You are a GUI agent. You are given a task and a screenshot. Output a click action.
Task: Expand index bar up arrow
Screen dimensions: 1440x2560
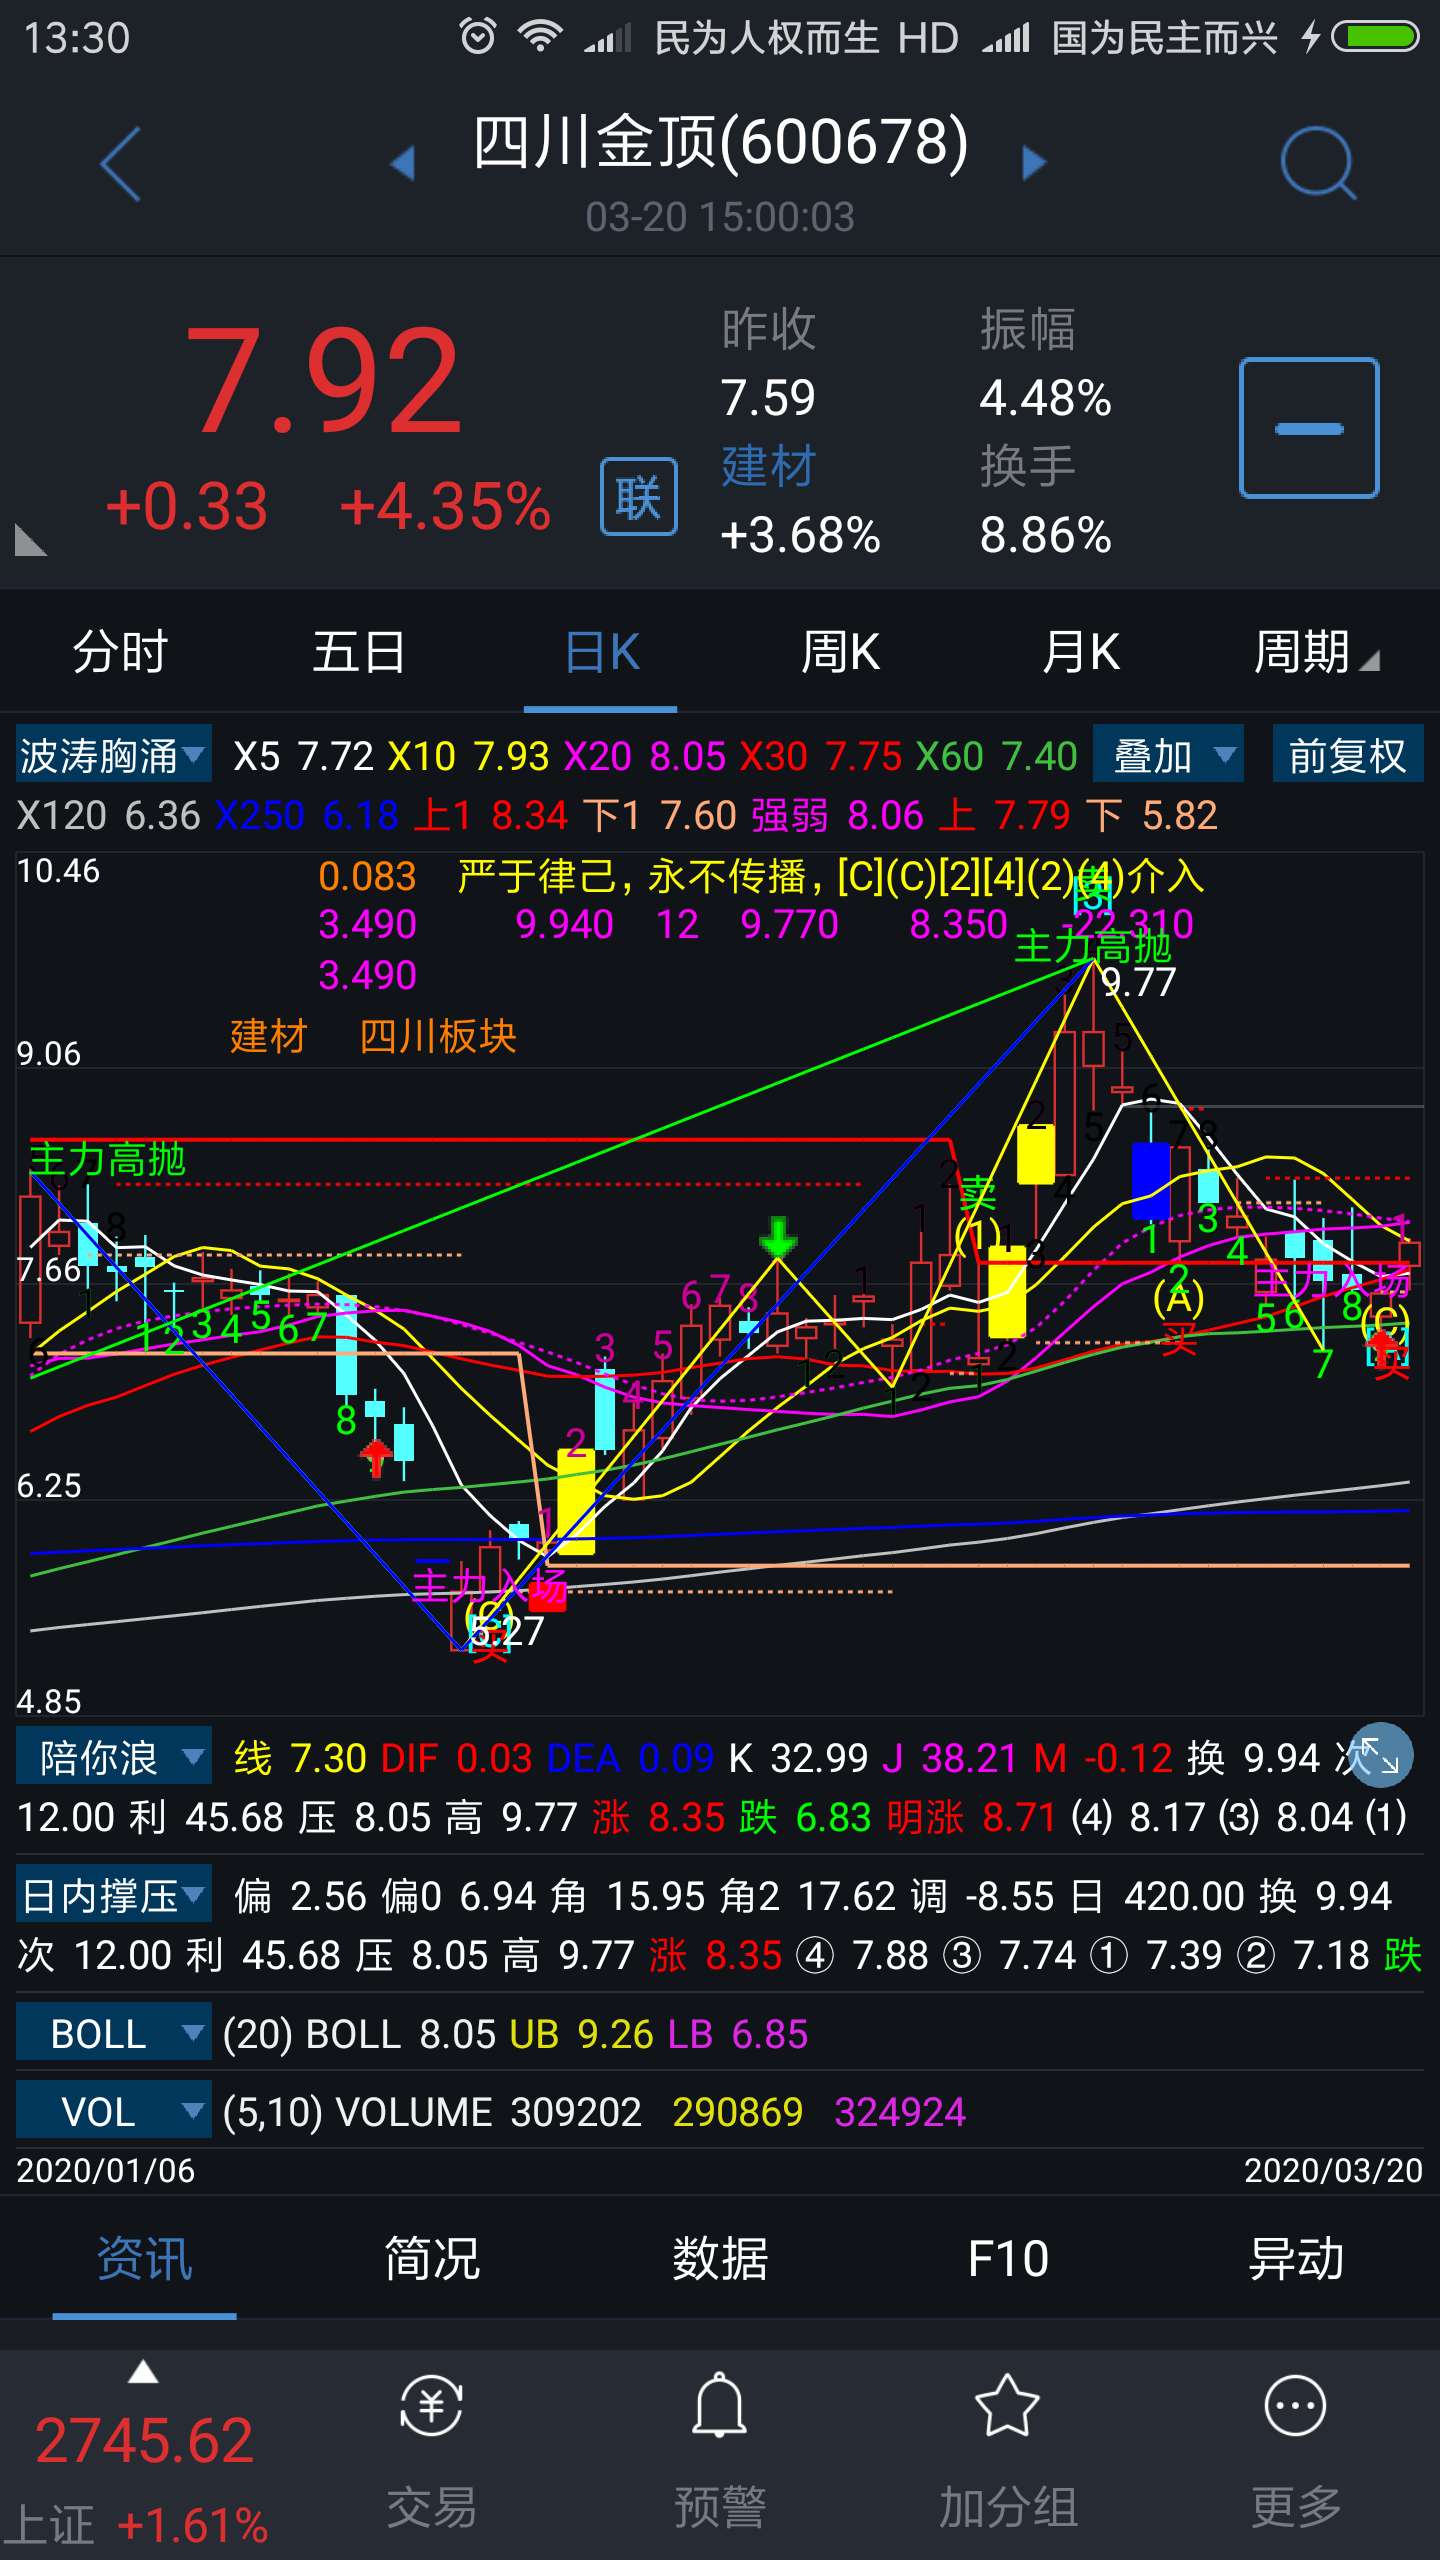click(x=143, y=2372)
